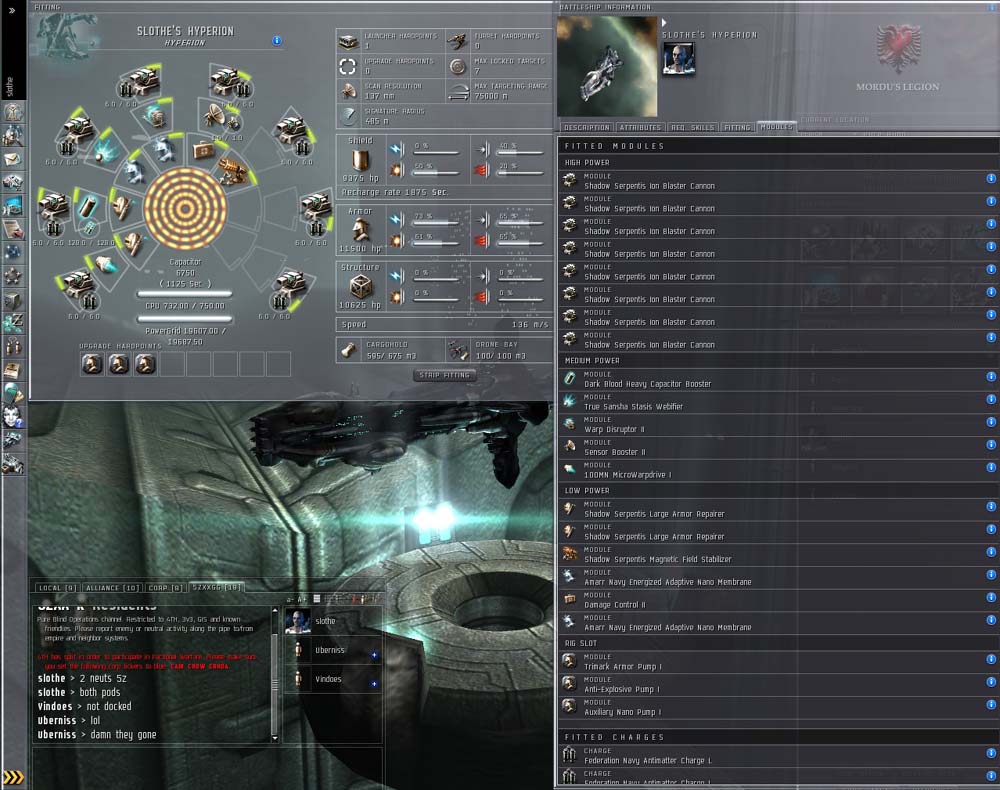Image resolution: width=1000 pixels, height=790 pixels.
Task: Switch to the Req. Skills tab
Action: 693,128
